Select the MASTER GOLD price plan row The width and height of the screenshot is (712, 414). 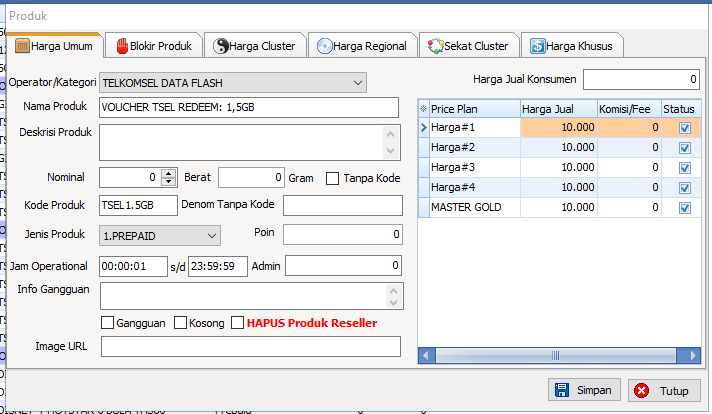(559, 207)
